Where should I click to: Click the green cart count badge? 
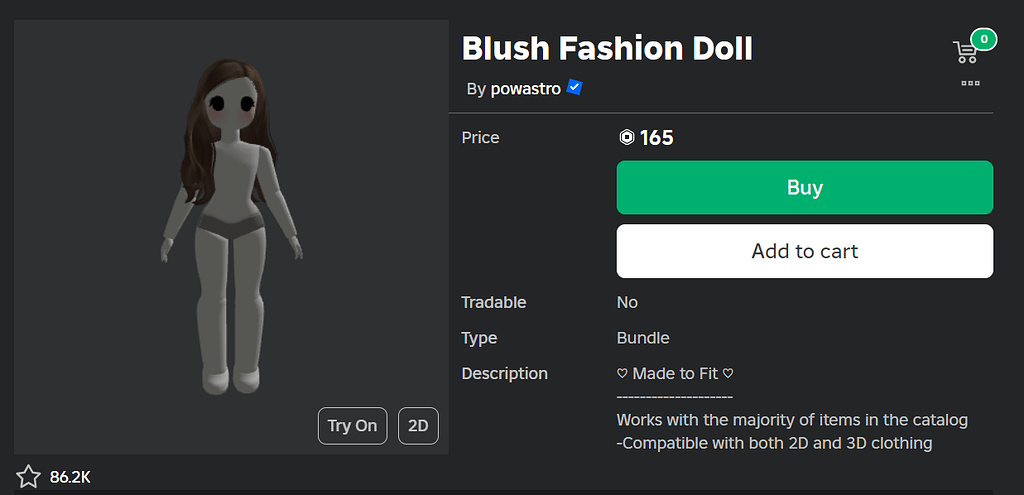click(984, 40)
